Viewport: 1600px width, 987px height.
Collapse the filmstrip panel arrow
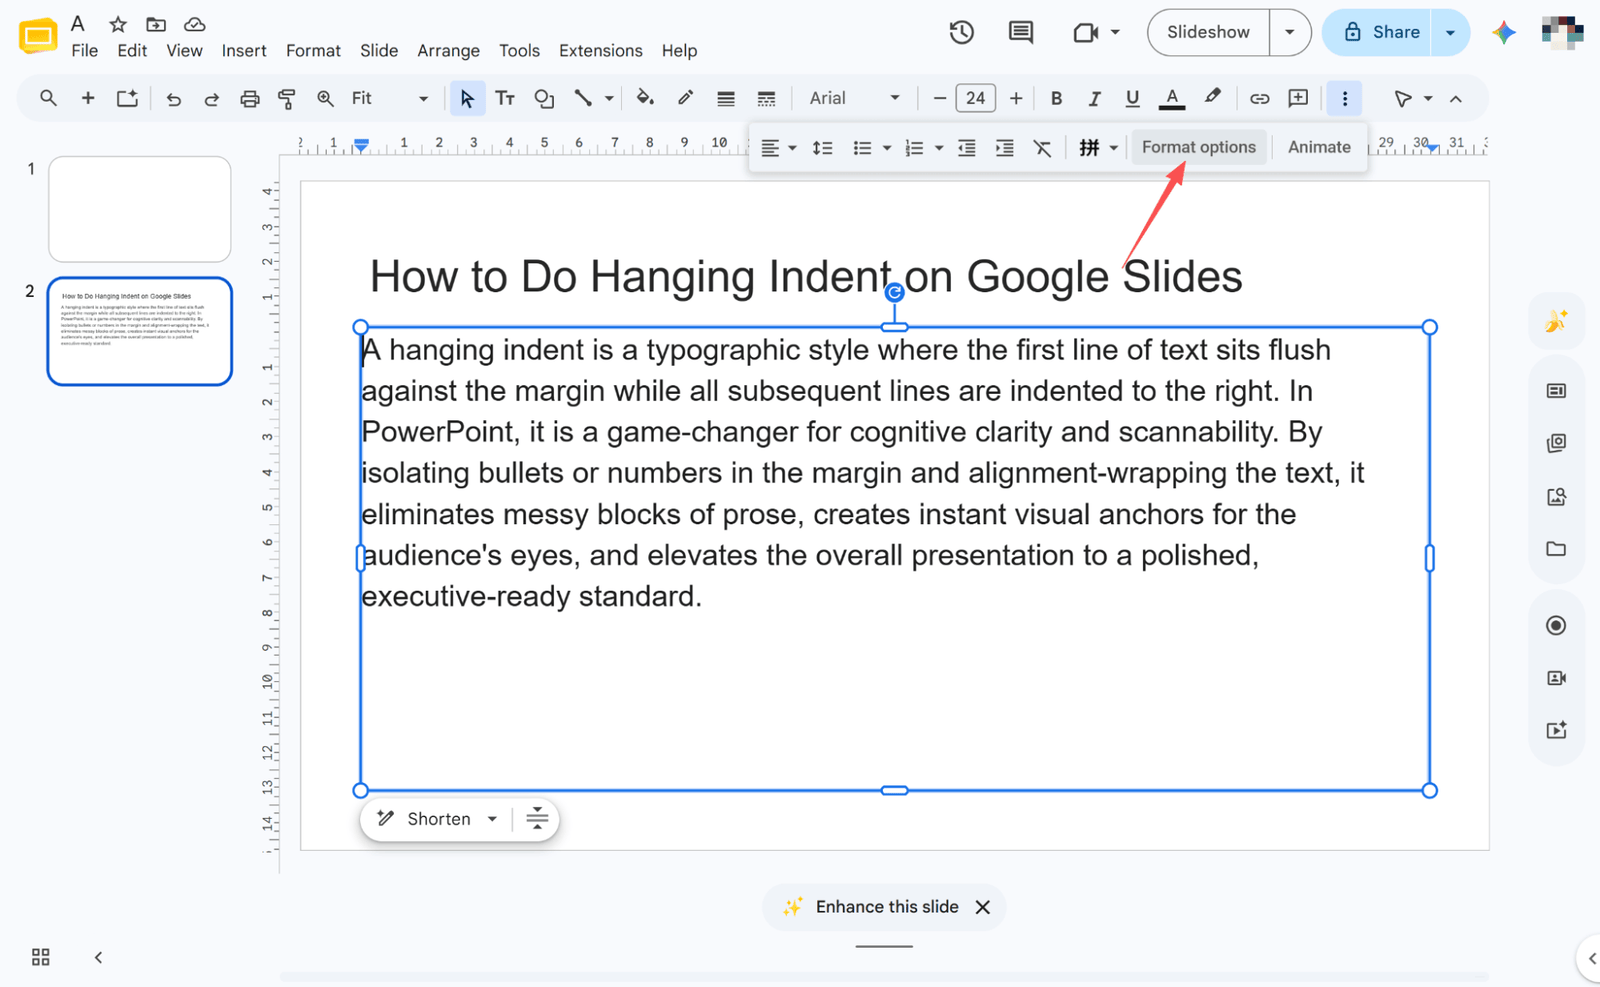click(x=98, y=957)
